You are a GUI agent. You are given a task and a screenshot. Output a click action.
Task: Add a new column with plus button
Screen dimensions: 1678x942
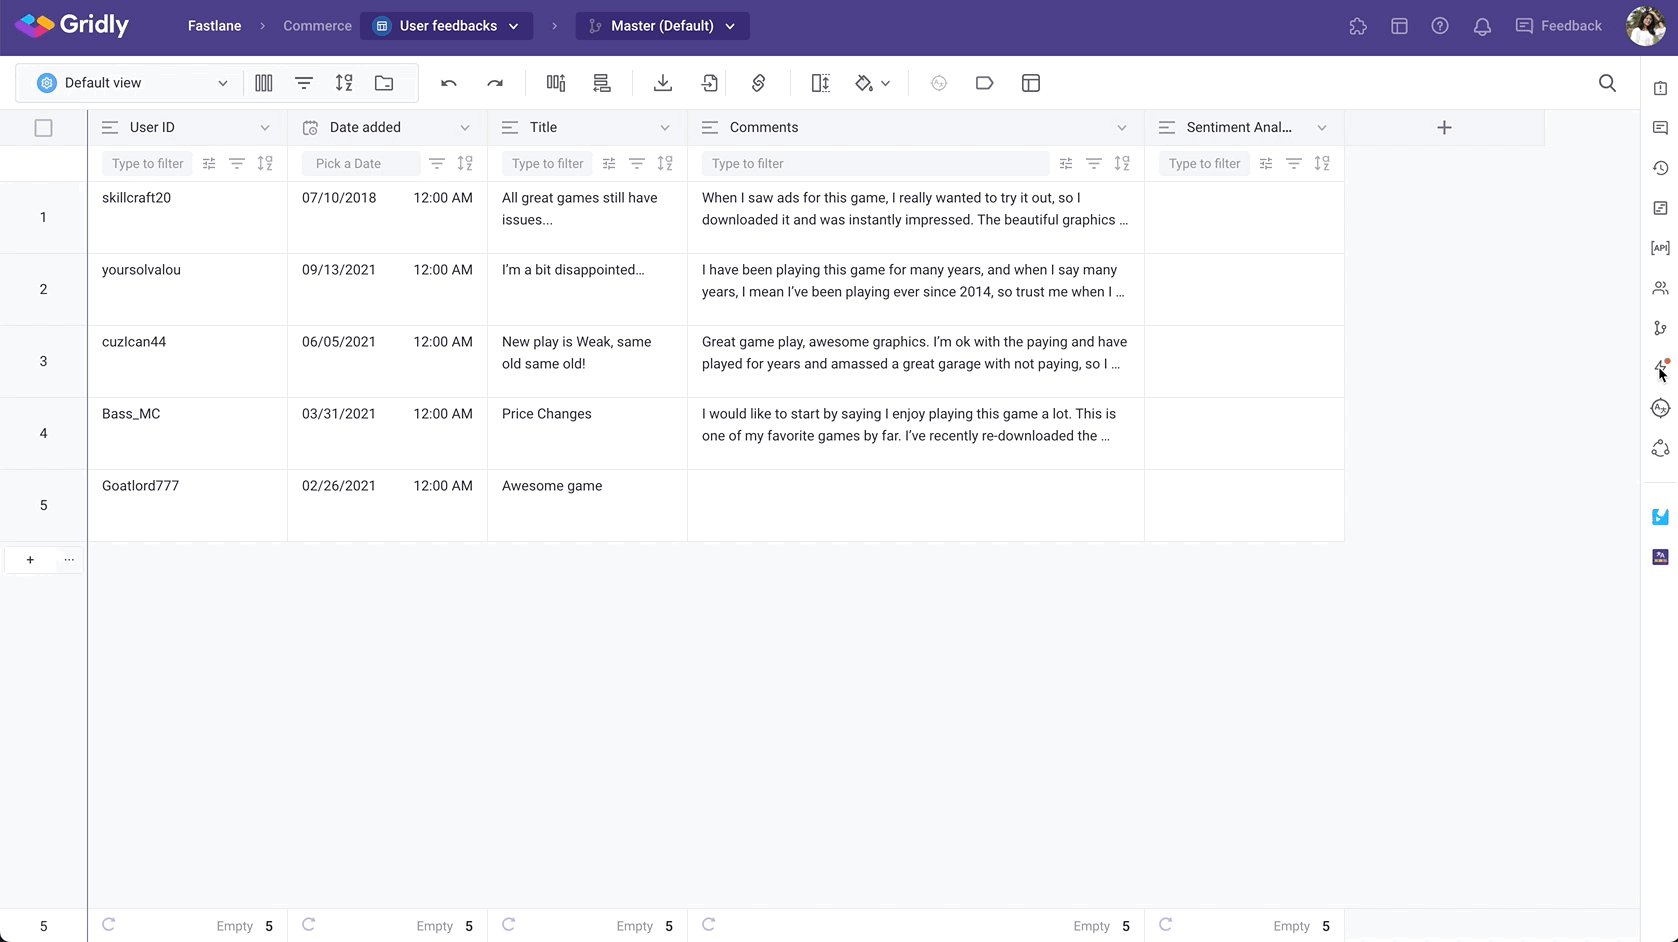tap(1444, 128)
